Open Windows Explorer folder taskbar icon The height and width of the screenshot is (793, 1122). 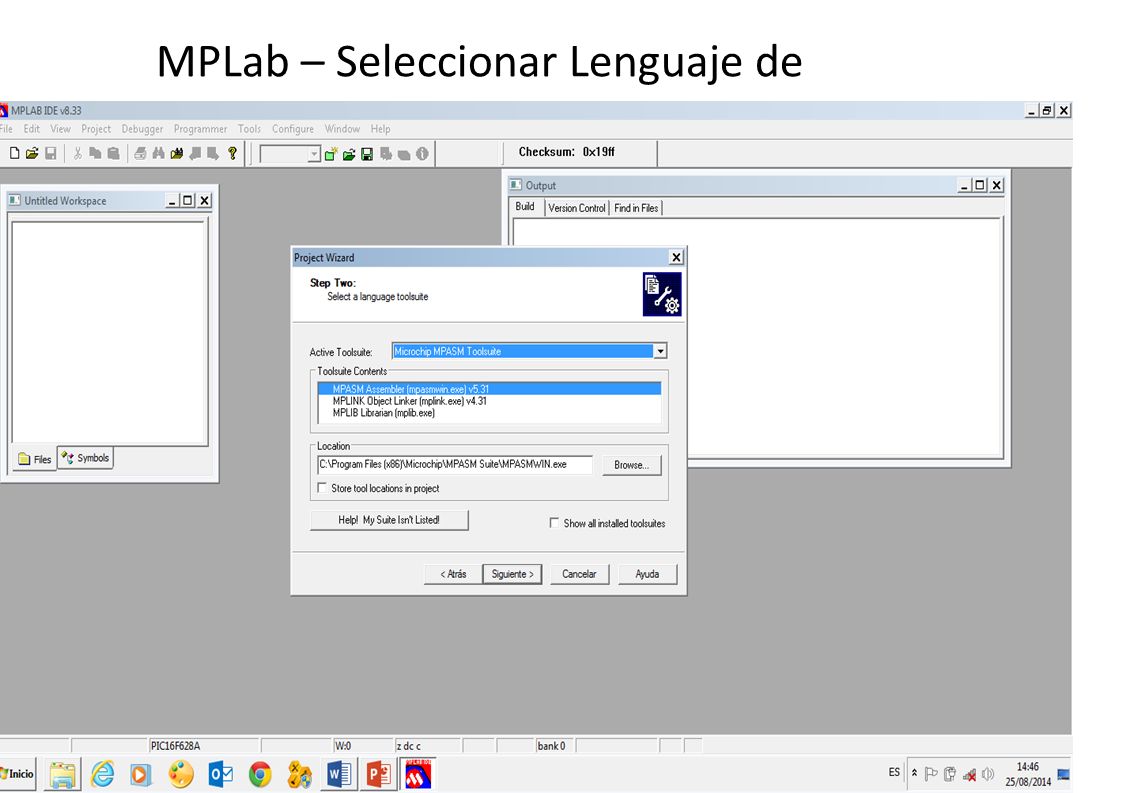[62, 774]
